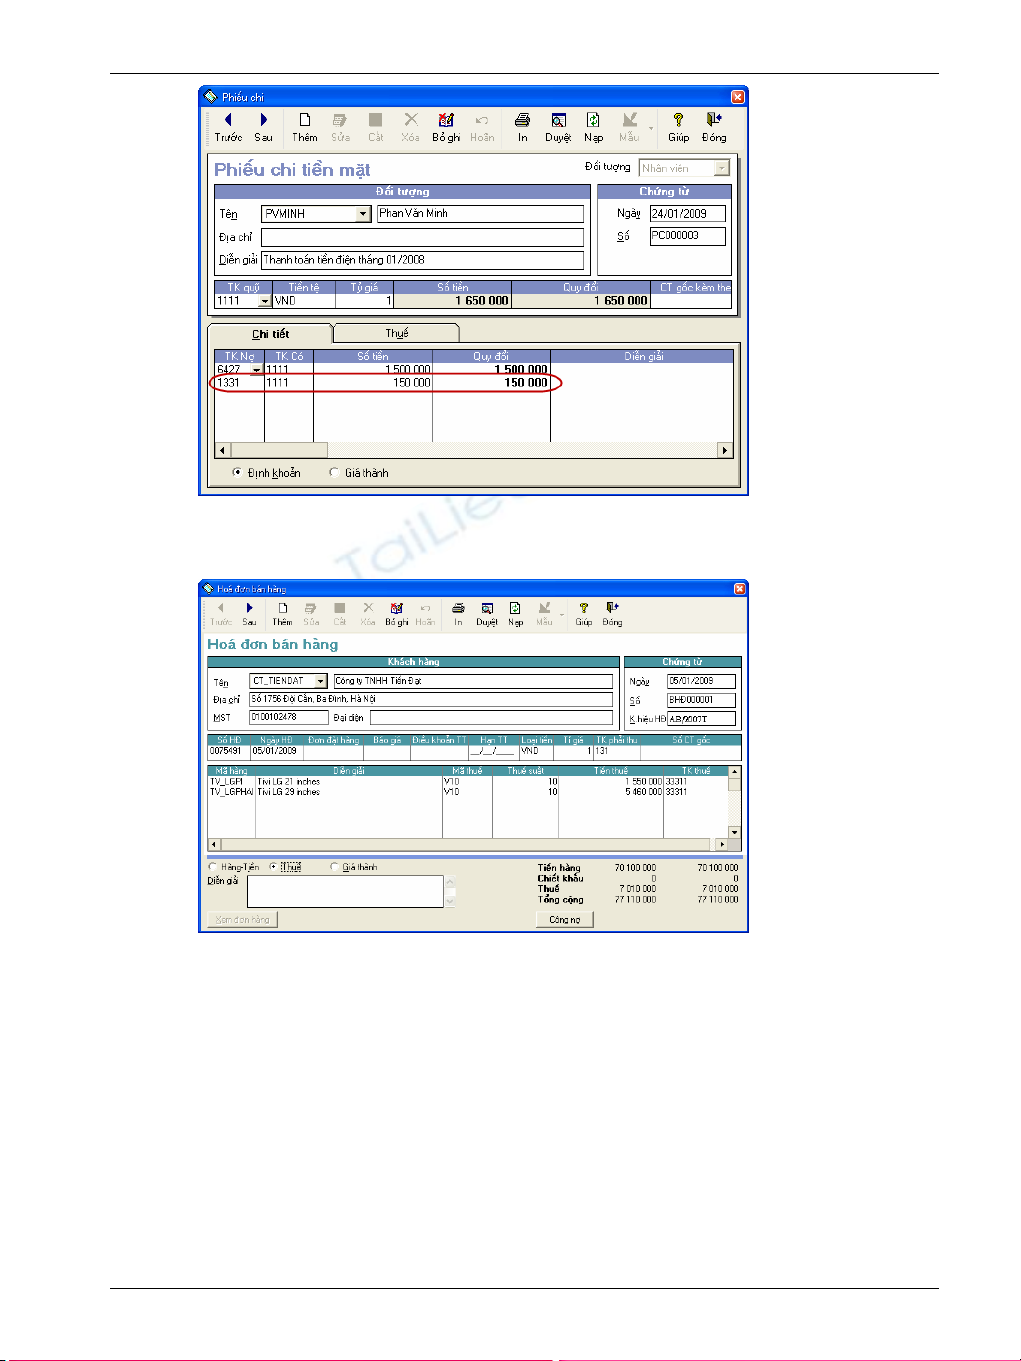Click Hoãn in Phiếu chi toolbar
1021x1361 pixels.
pyautogui.click(x=482, y=127)
